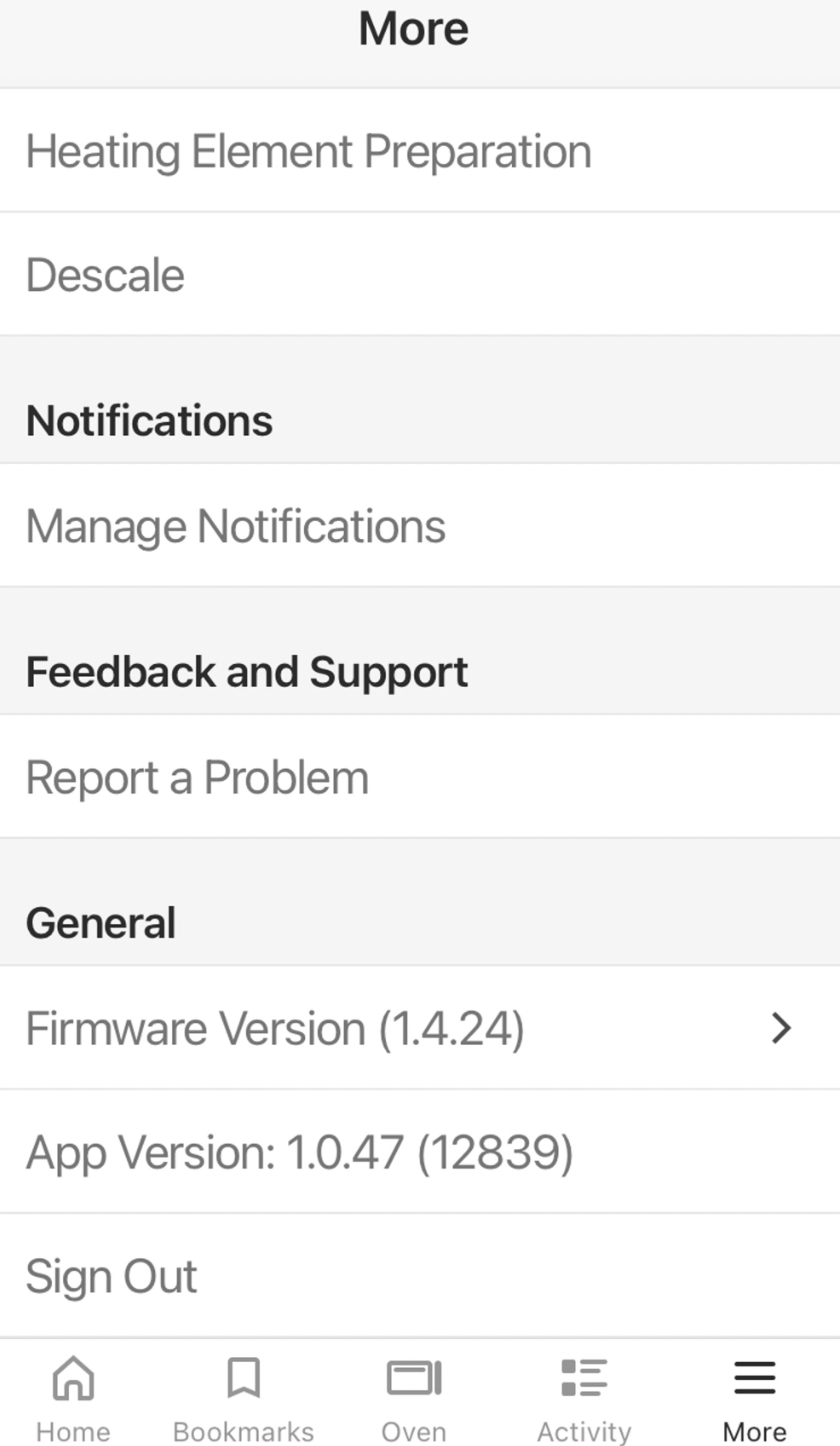The width and height of the screenshot is (840, 1446).
Task: Tap the More hamburger icon
Action: (755, 1378)
